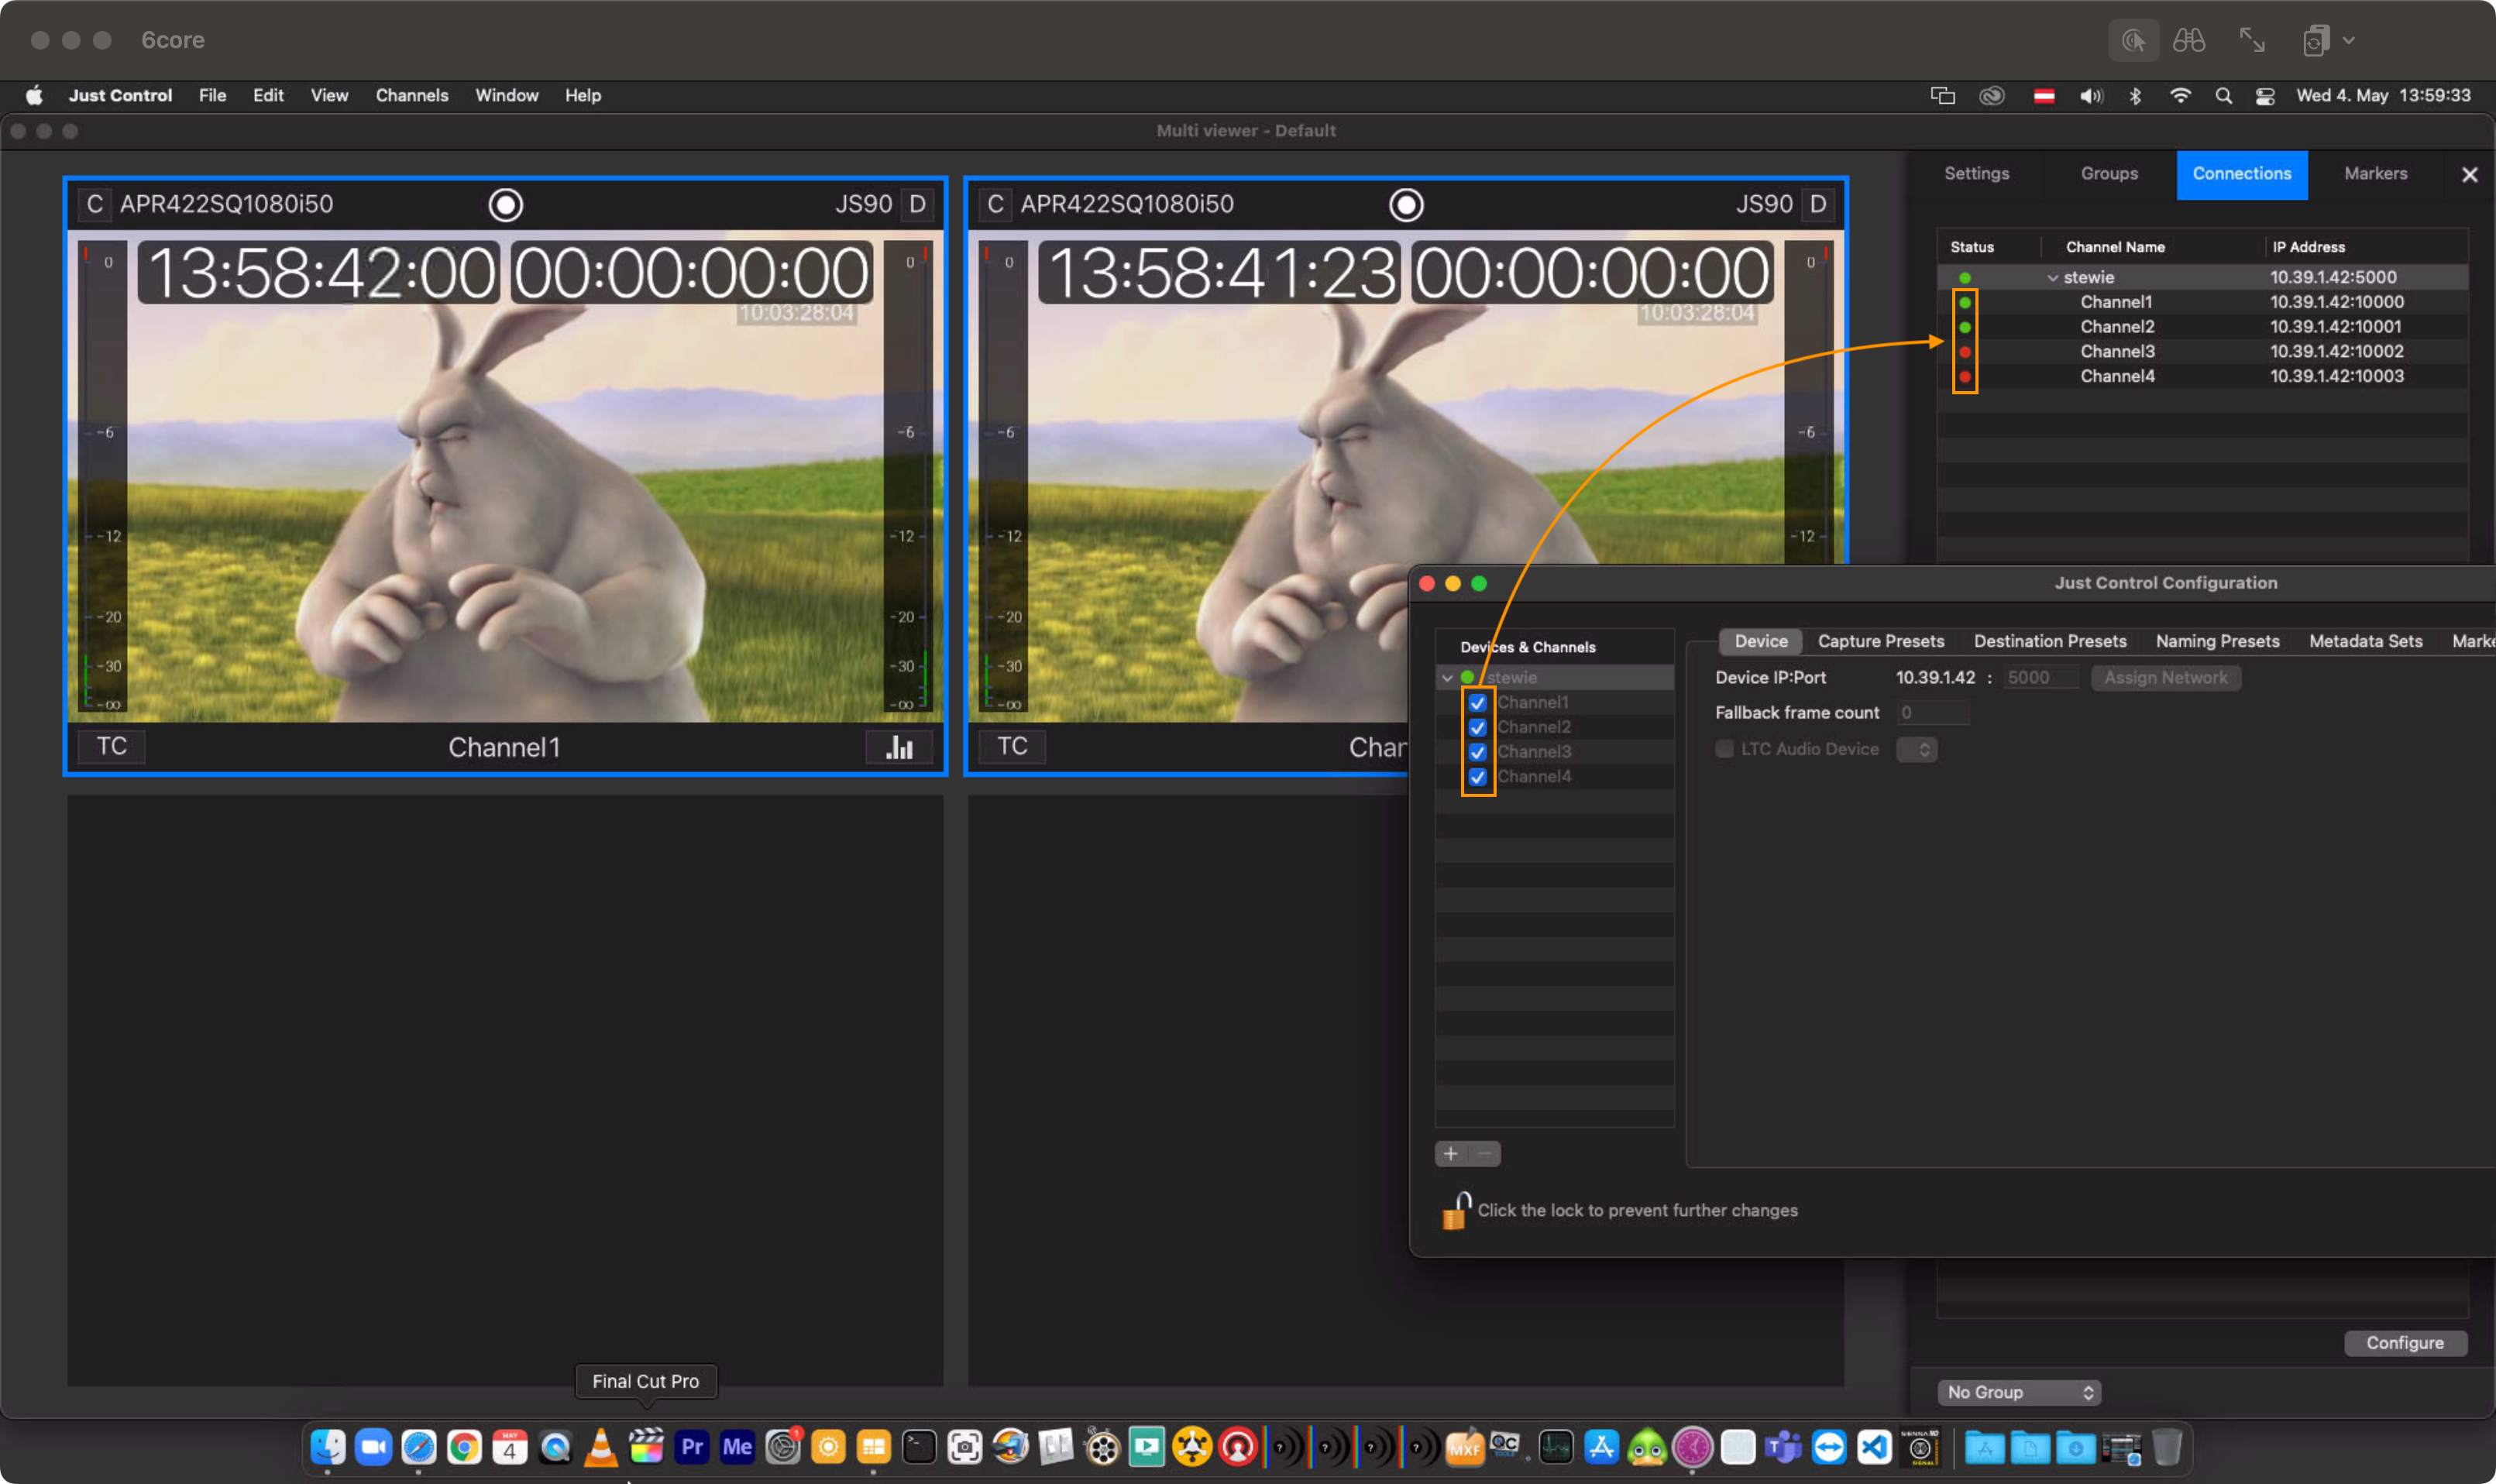Uncheck the Channel3 checkbox in Devices & Channels

(1477, 752)
